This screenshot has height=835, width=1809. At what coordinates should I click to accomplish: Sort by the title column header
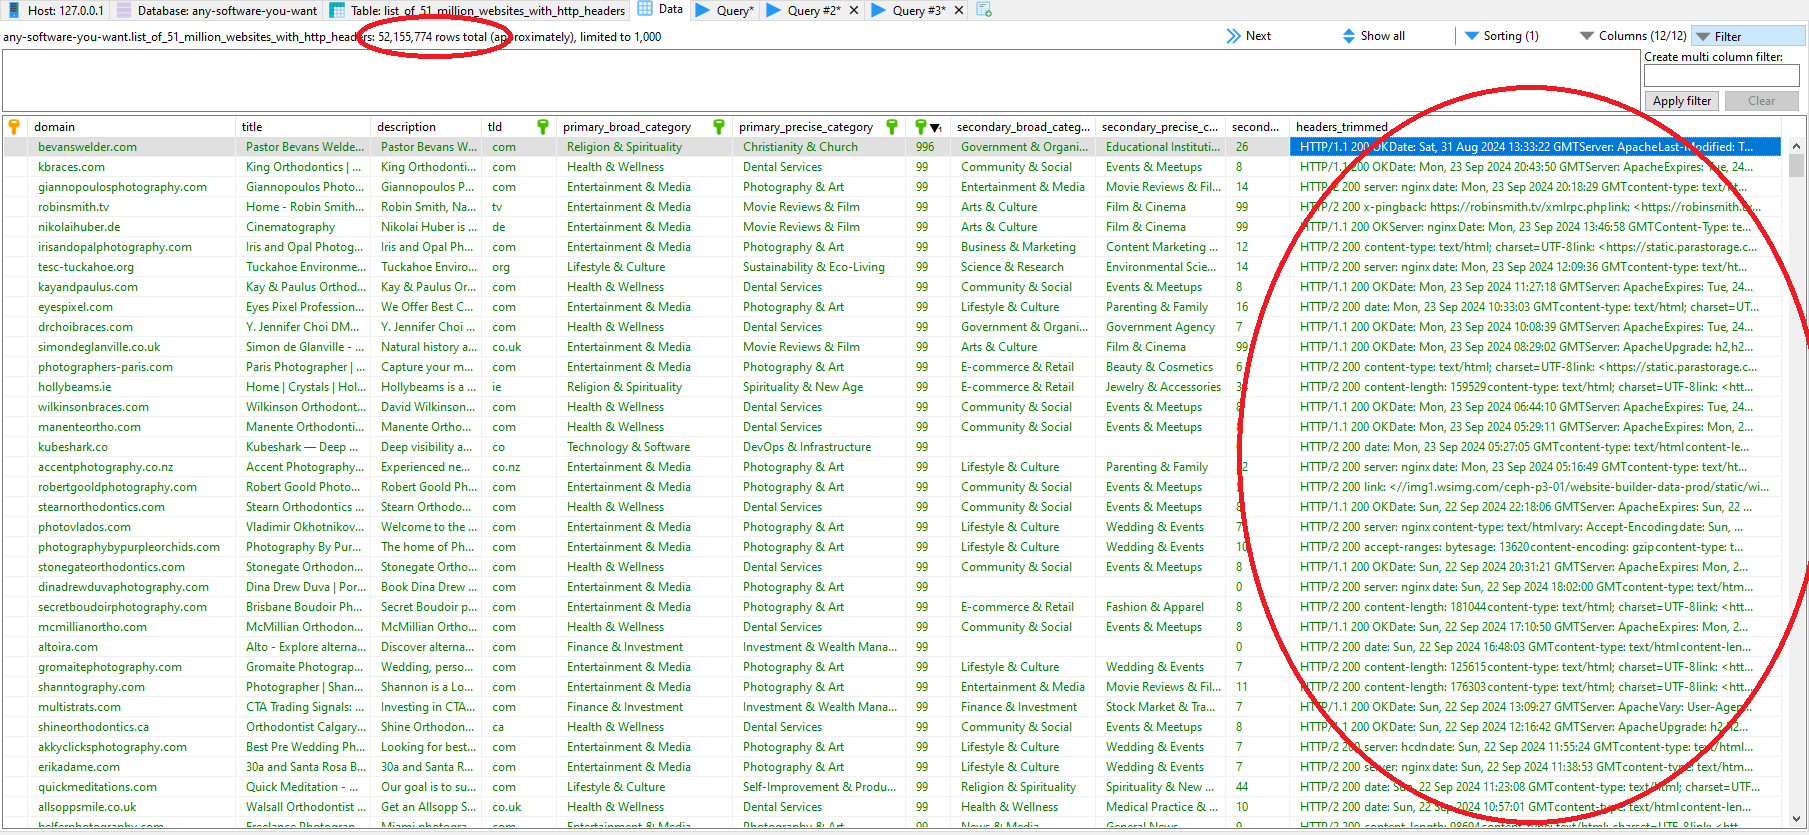point(303,127)
